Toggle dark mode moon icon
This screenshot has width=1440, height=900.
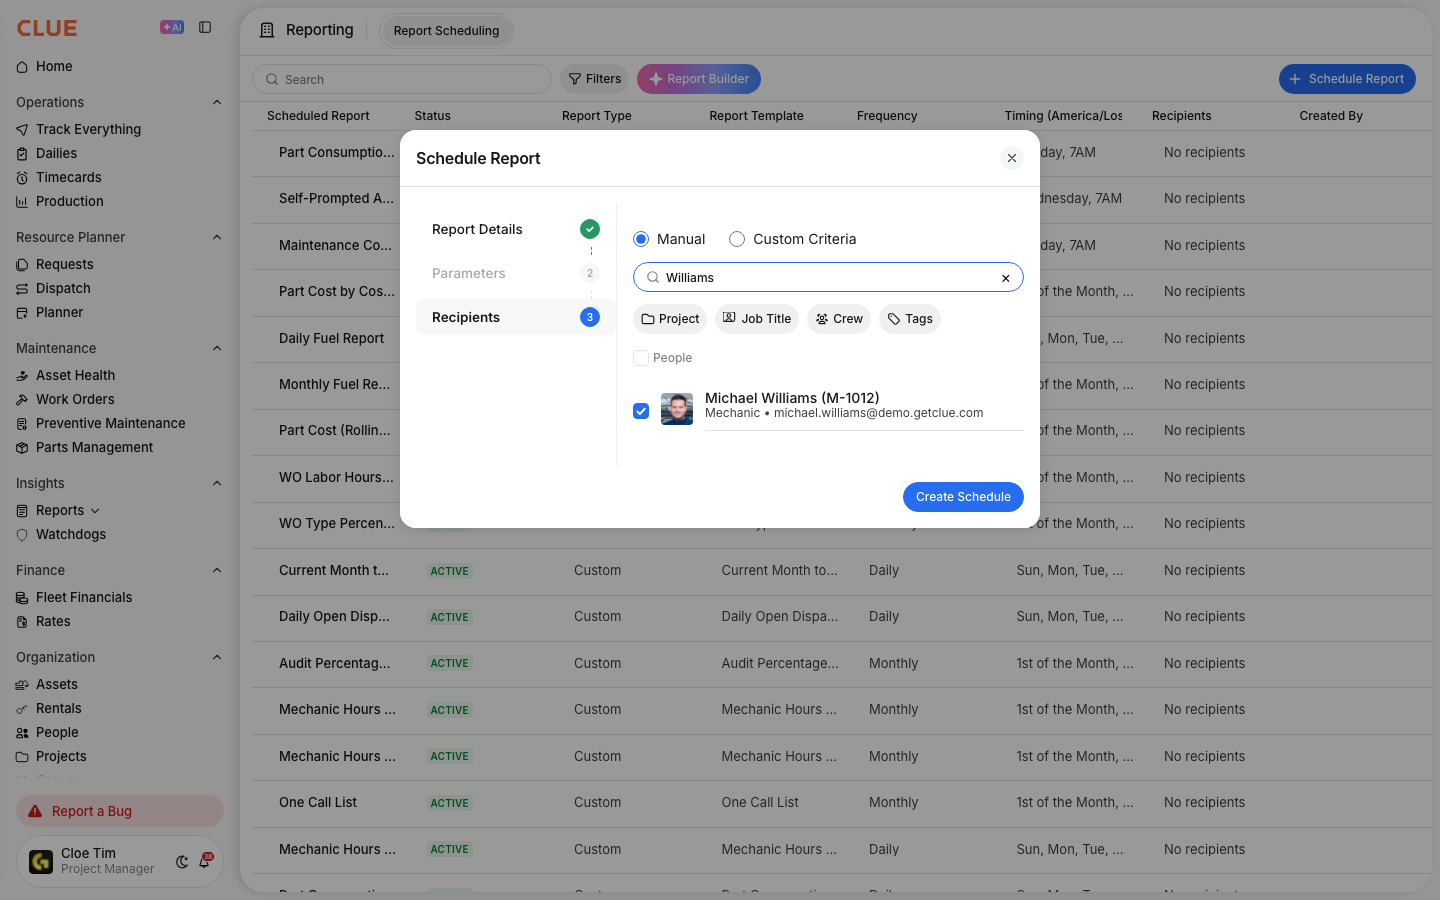click(182, 862)
